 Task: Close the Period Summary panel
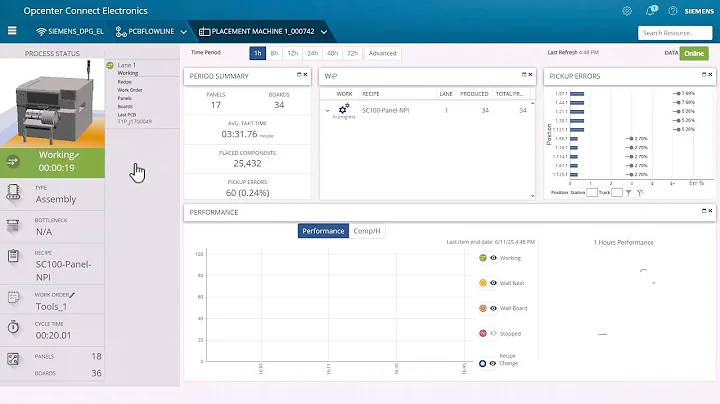tap(305, 74)
